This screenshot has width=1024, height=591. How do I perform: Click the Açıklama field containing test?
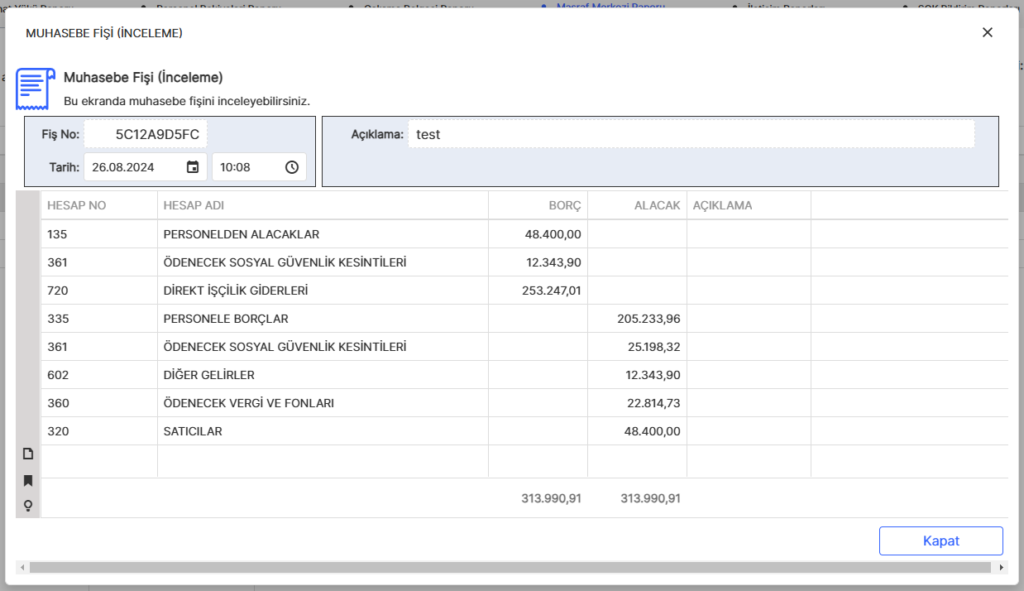pos(690,134)
